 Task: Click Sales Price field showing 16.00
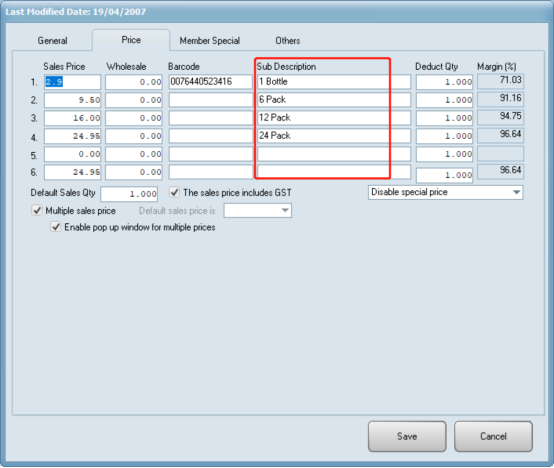(x=72, y=118)
